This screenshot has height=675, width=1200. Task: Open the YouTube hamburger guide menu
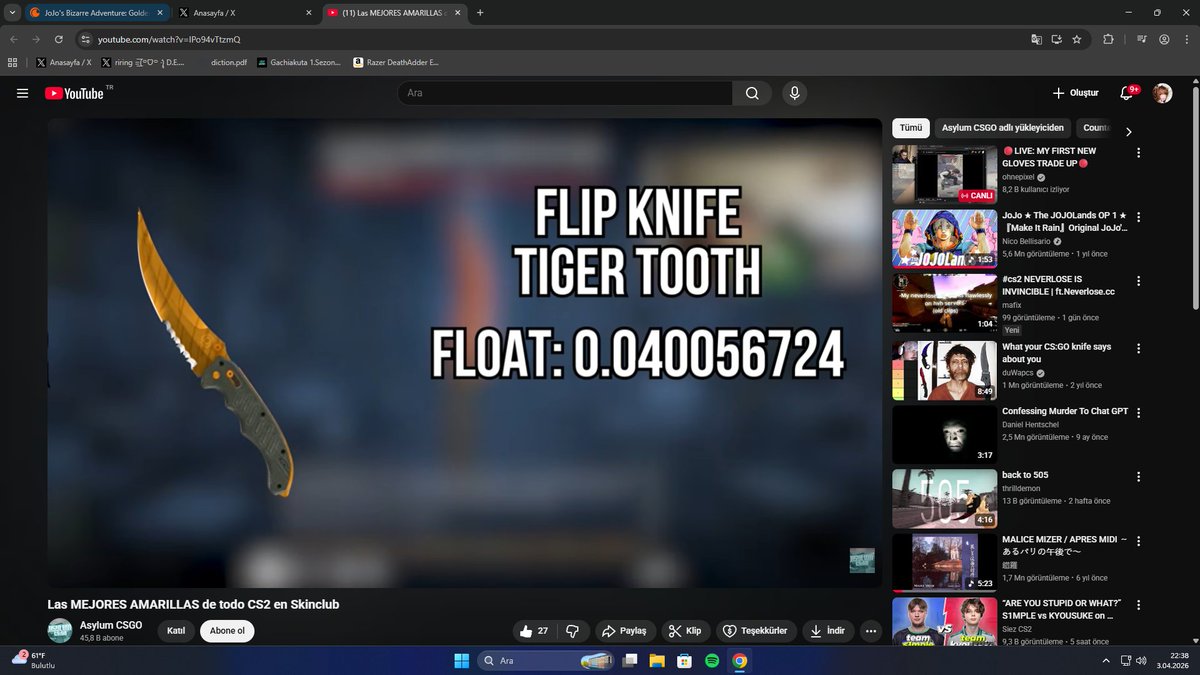point(22,93)
